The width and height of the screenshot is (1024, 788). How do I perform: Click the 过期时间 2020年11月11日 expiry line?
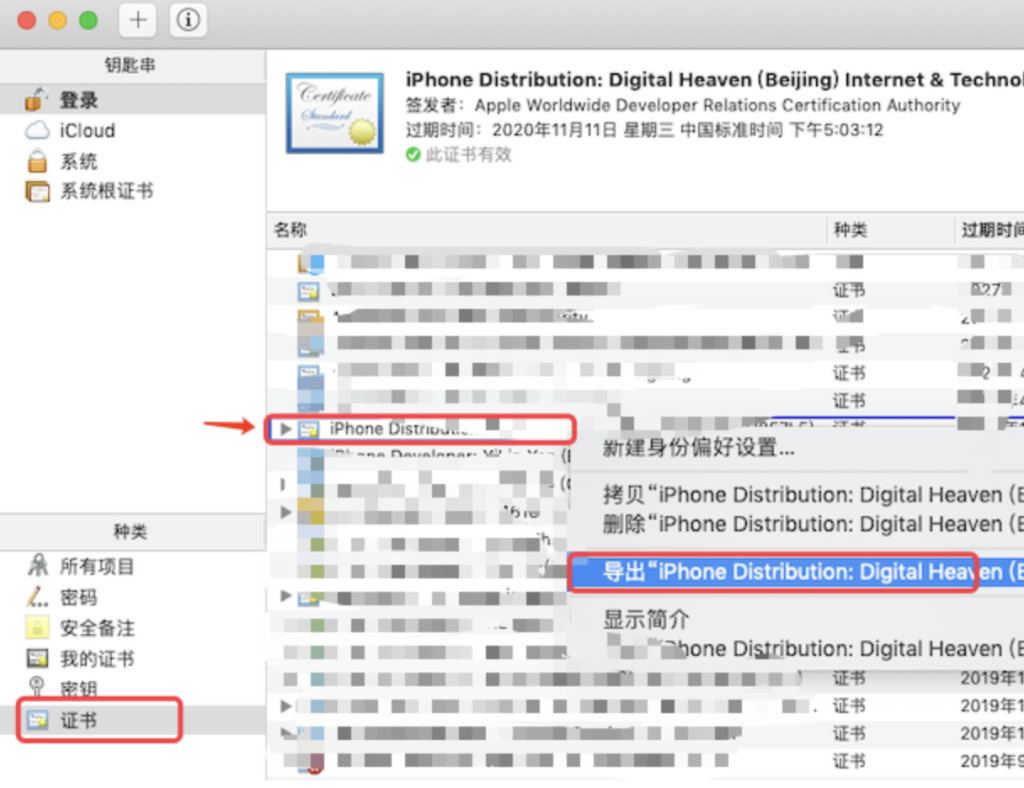point(644,130)
